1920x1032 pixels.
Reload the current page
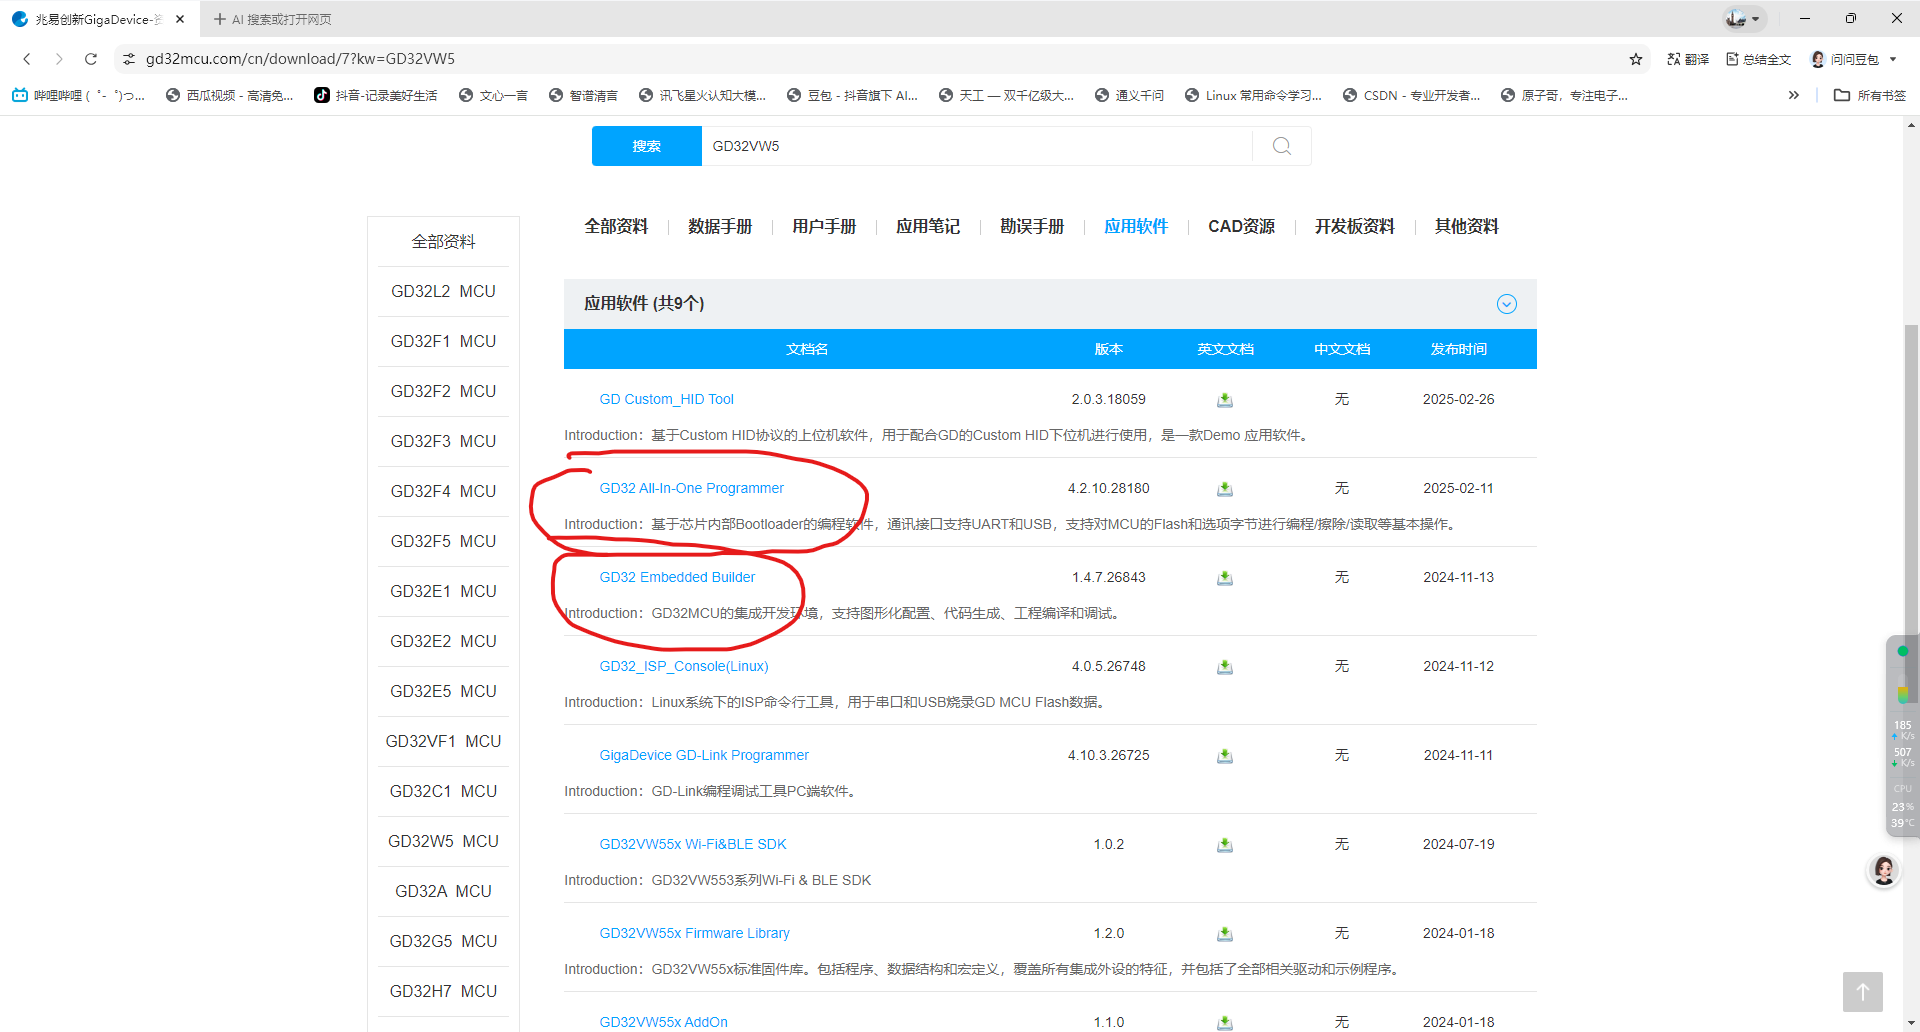point(91,59)
